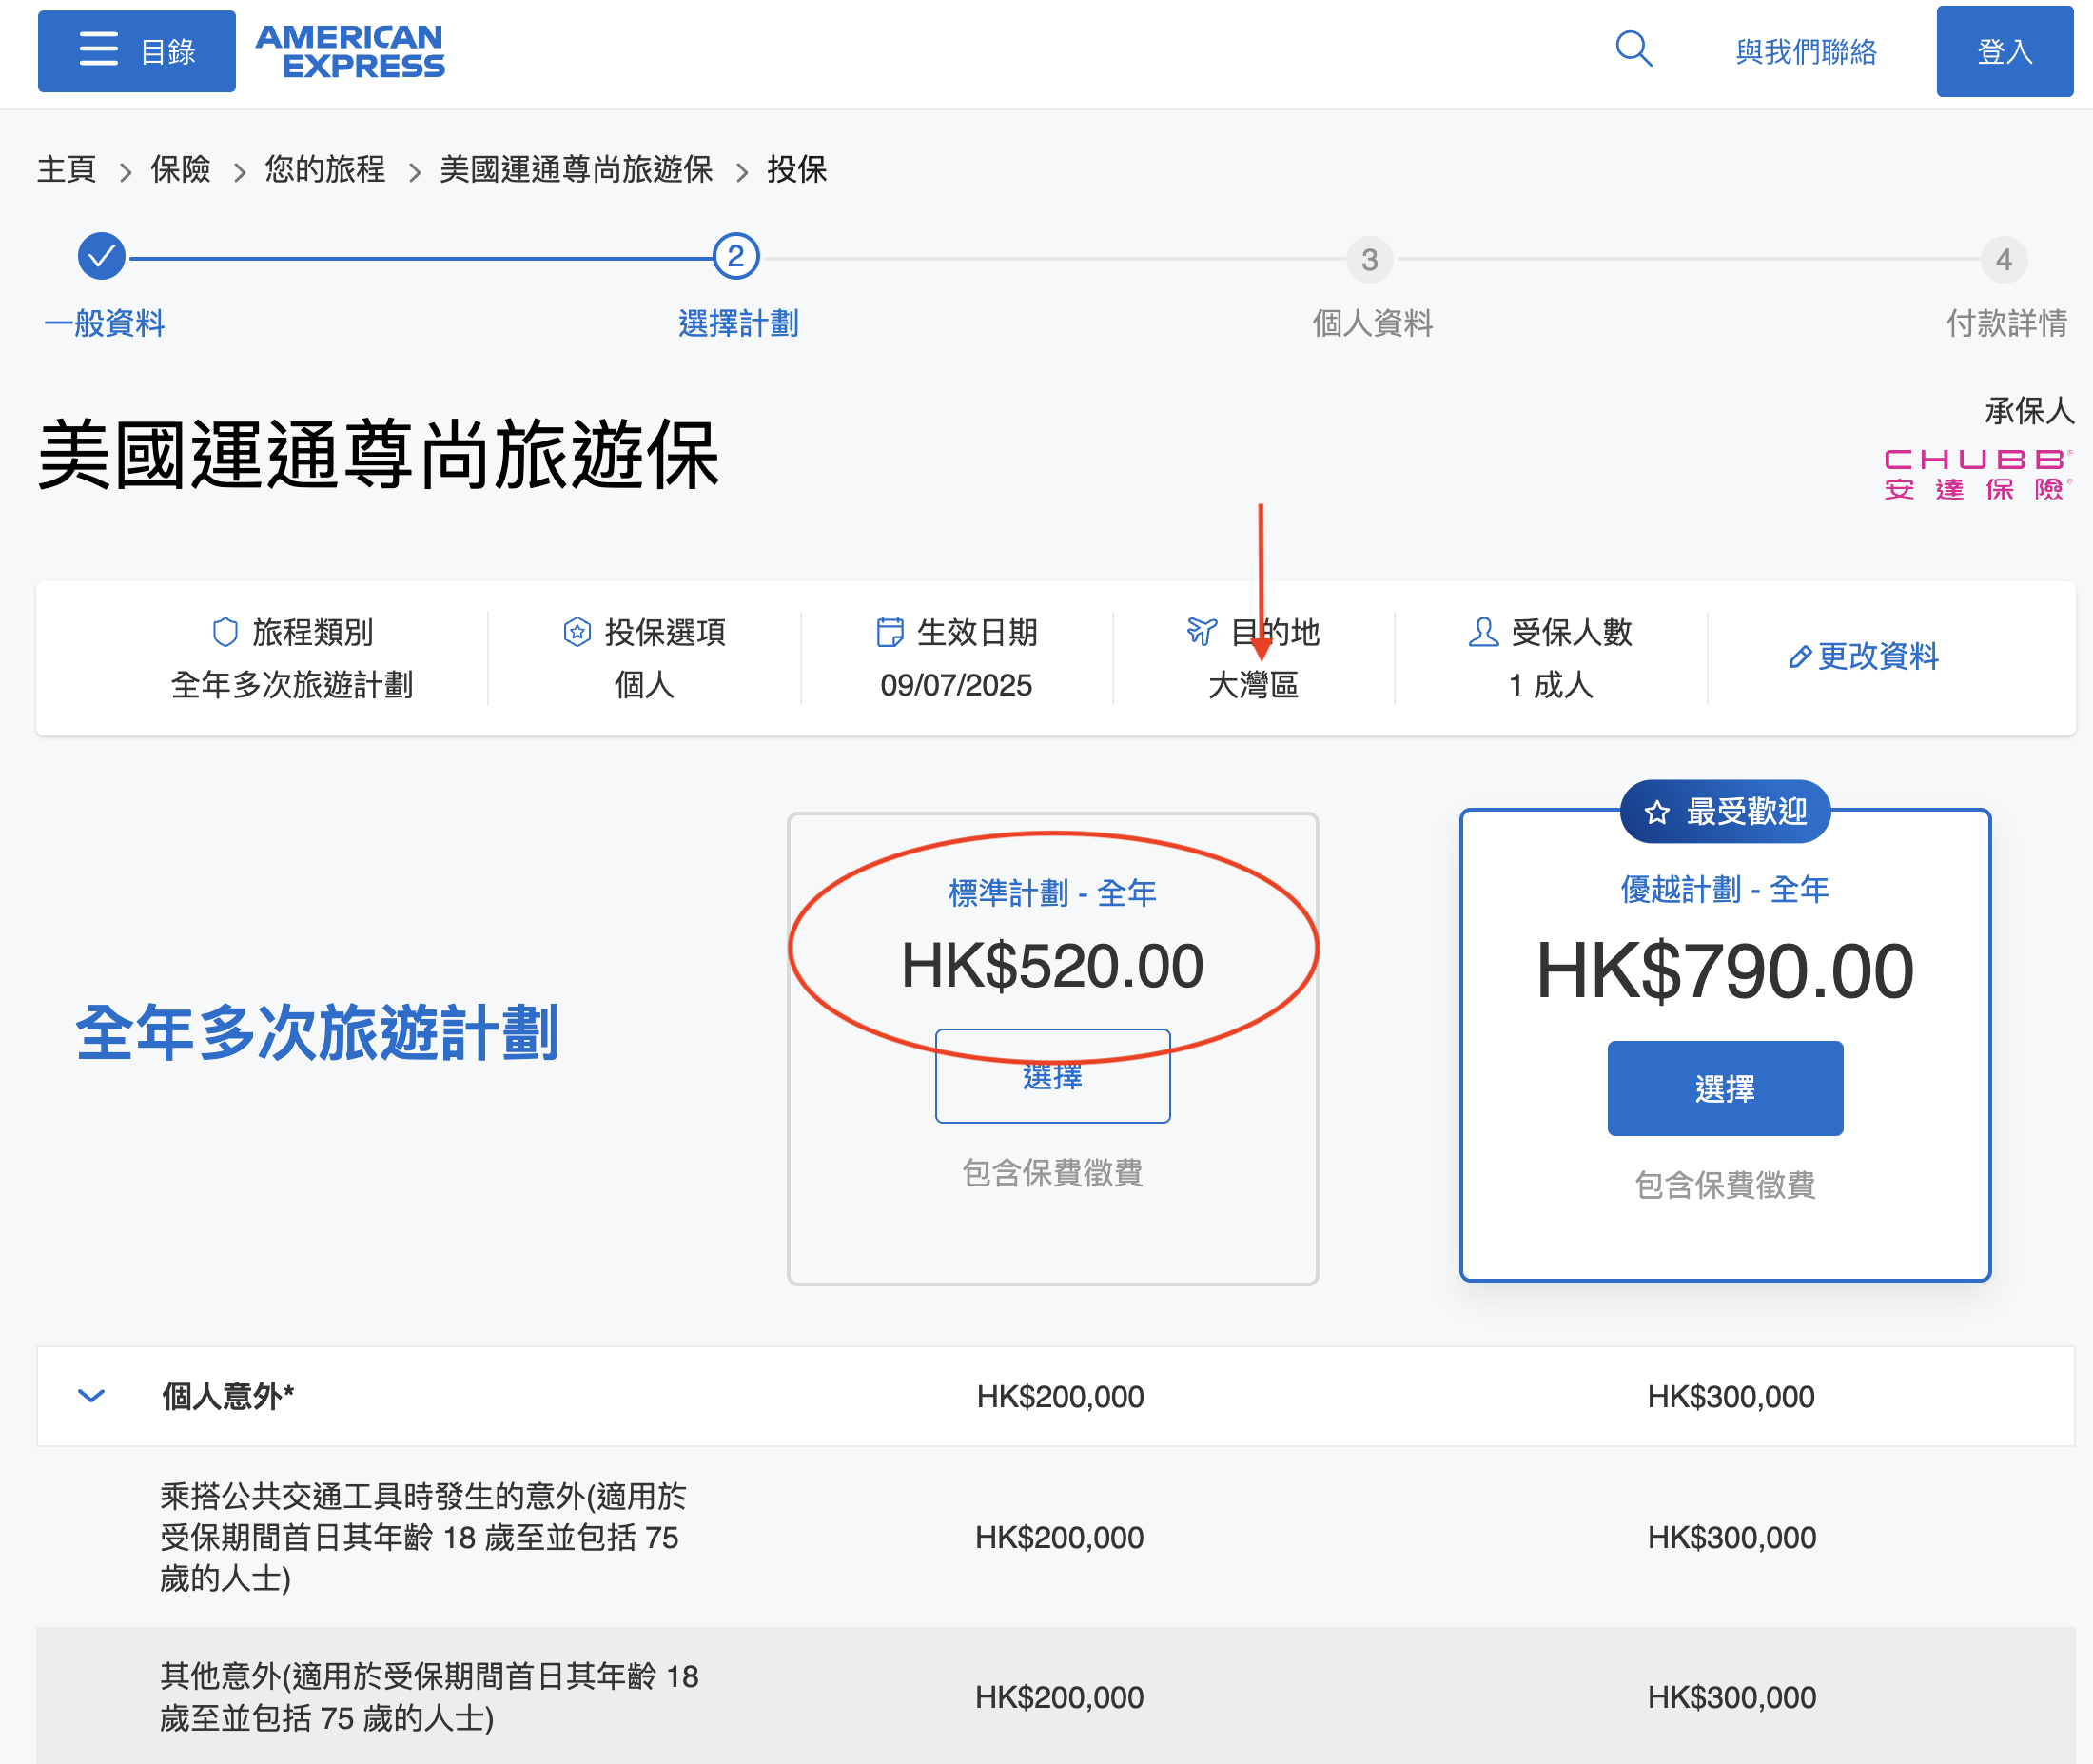
Task: Click 其他意外 coverage description
Action: tap(429, 1697)
